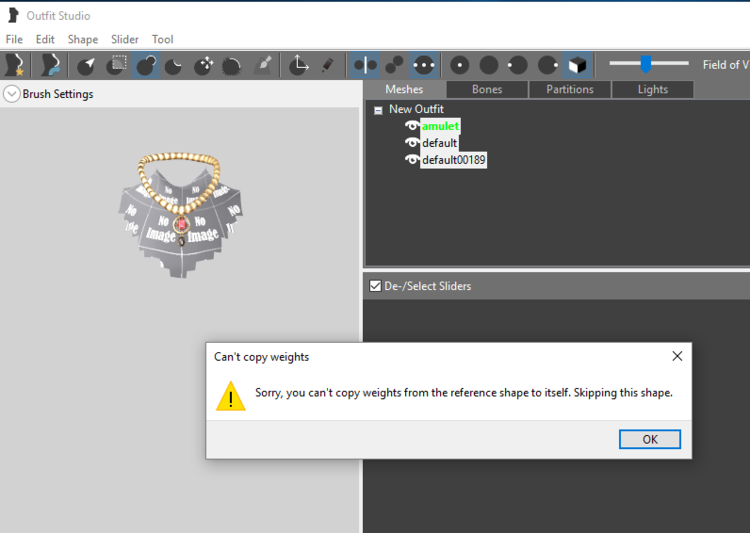
Task: Toggle X-mirror symmetry icon
Action: click(365, 65)
